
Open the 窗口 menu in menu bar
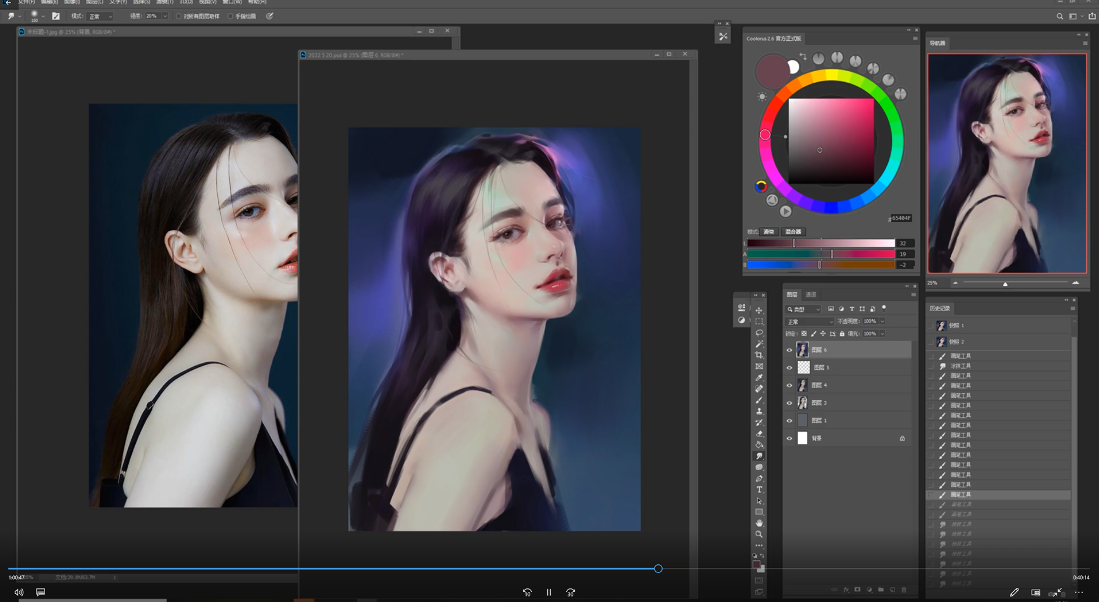click(231, 2)
